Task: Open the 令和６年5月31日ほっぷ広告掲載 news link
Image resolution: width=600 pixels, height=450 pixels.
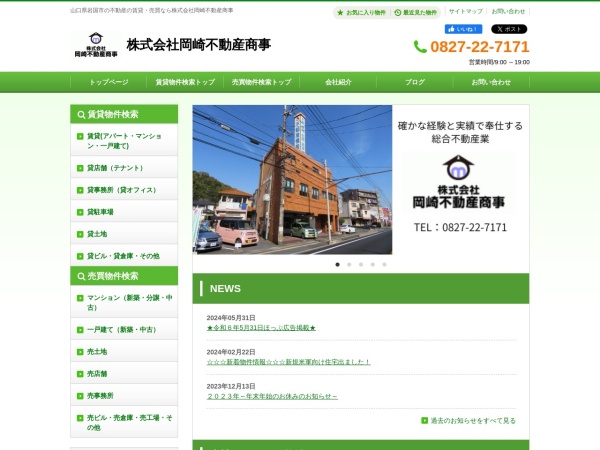Action: pos(261,328)
